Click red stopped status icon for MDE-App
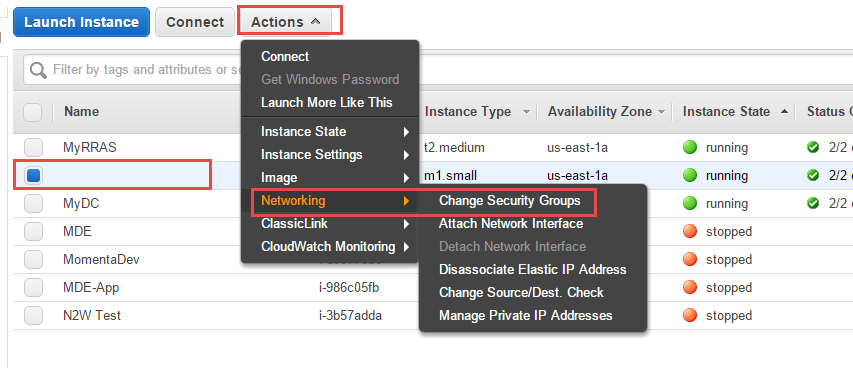Viewport: 853px width, 368px height. click(690, 287)
